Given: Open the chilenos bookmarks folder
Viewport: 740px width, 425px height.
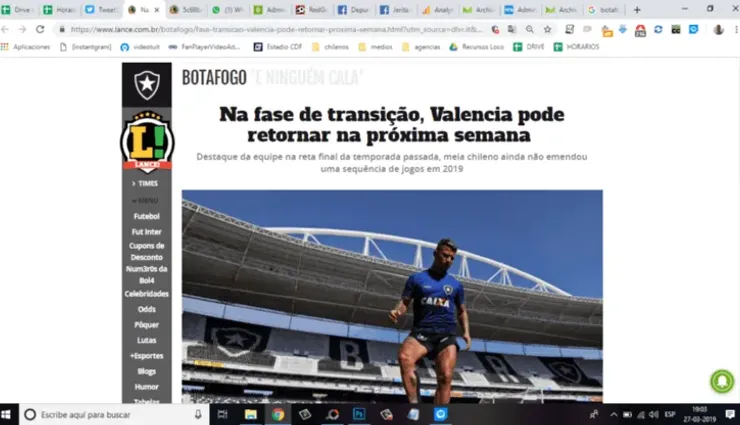Looking at the screenshot, I should 330,47.
